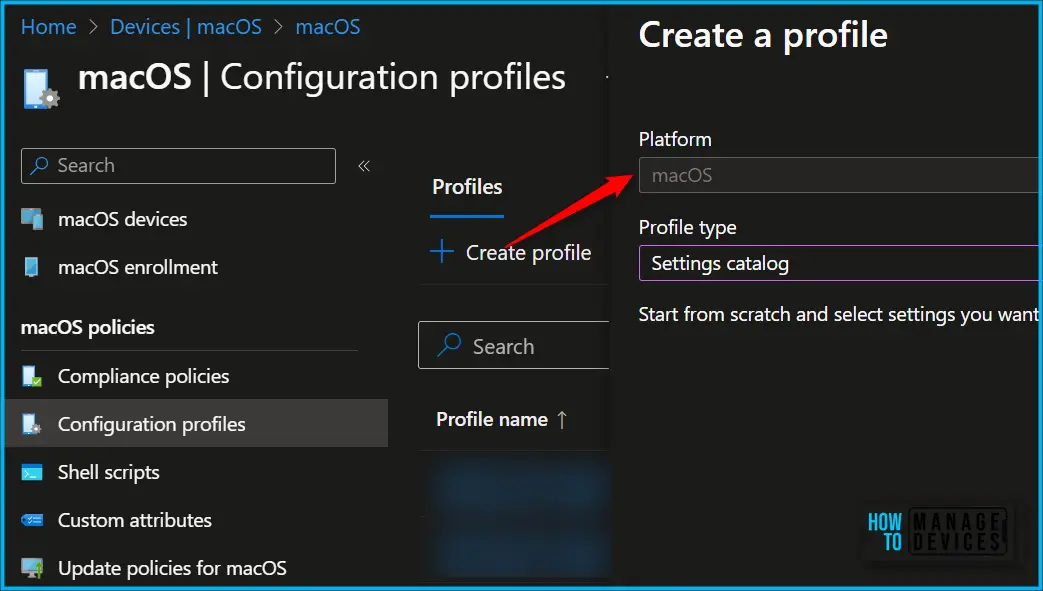Open the Platform macOS dropdown
The height and width of the screenshot is (591, 1043).
click(x=838, y=175)
